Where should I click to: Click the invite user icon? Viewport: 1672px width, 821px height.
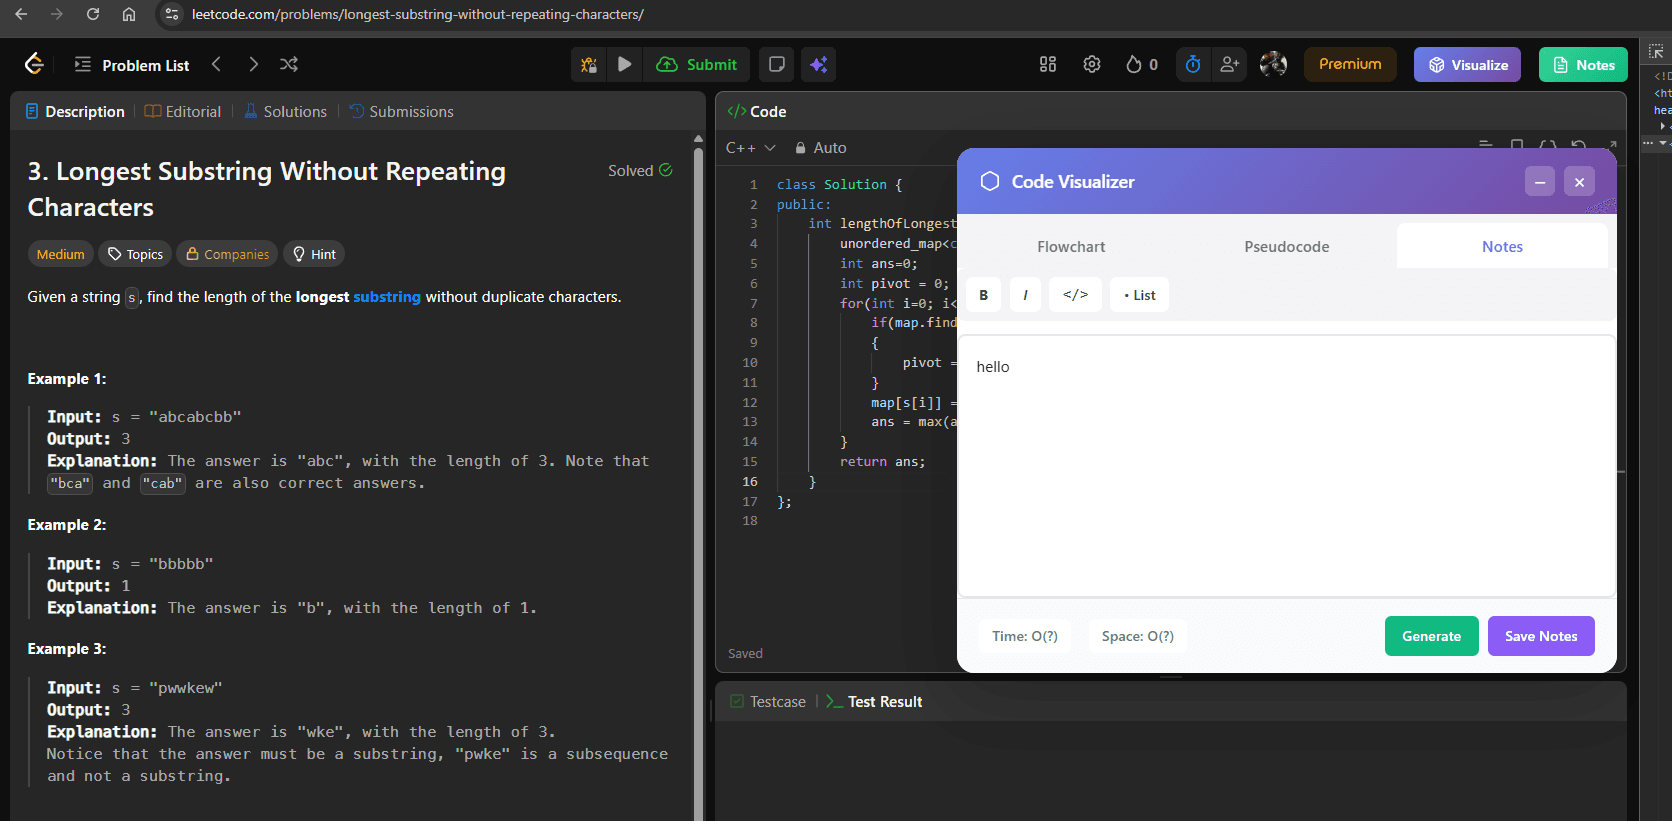point(1229,65)
